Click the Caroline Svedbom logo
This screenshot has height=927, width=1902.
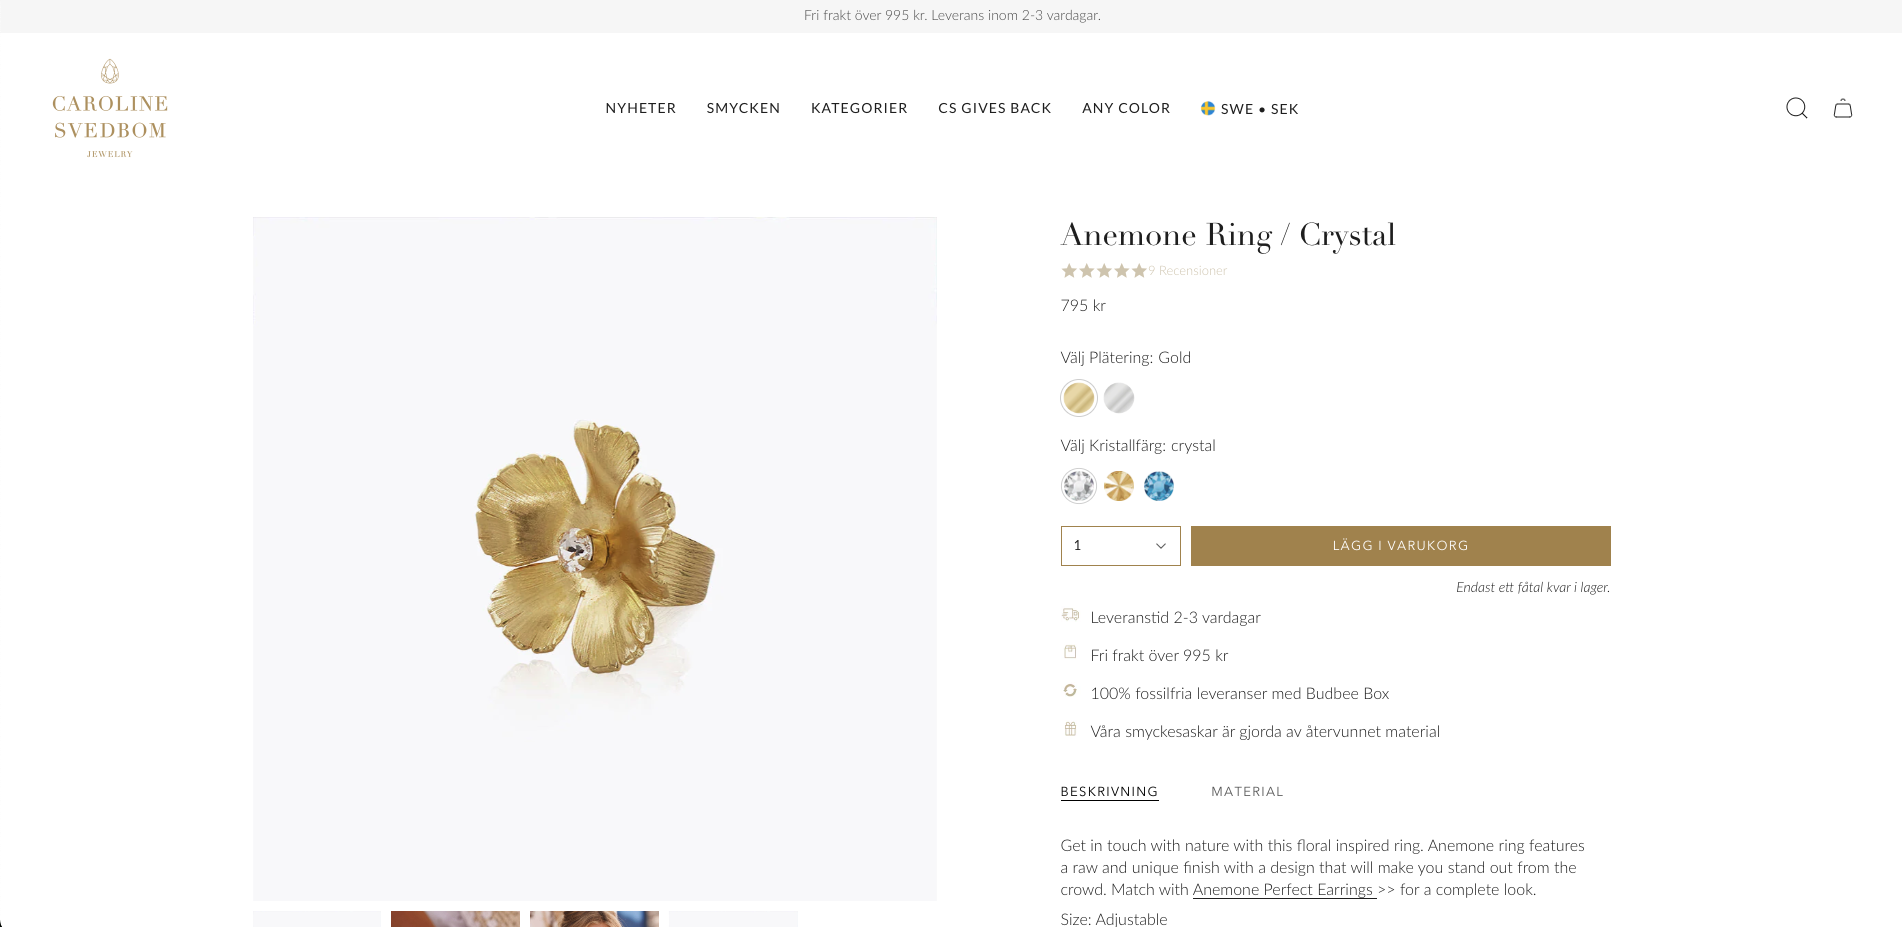[110, 108]
